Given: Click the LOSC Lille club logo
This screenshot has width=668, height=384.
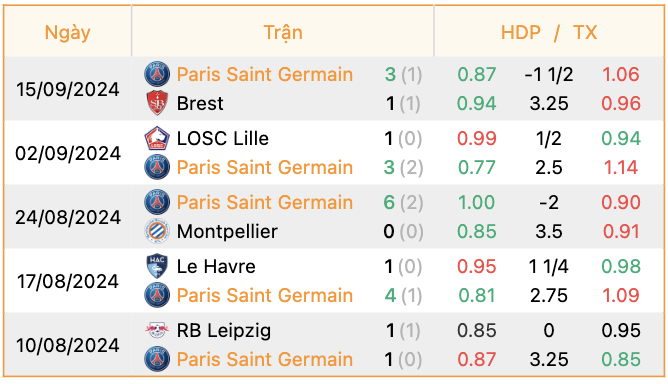Looking at the screenshot, I should (157, 138).
